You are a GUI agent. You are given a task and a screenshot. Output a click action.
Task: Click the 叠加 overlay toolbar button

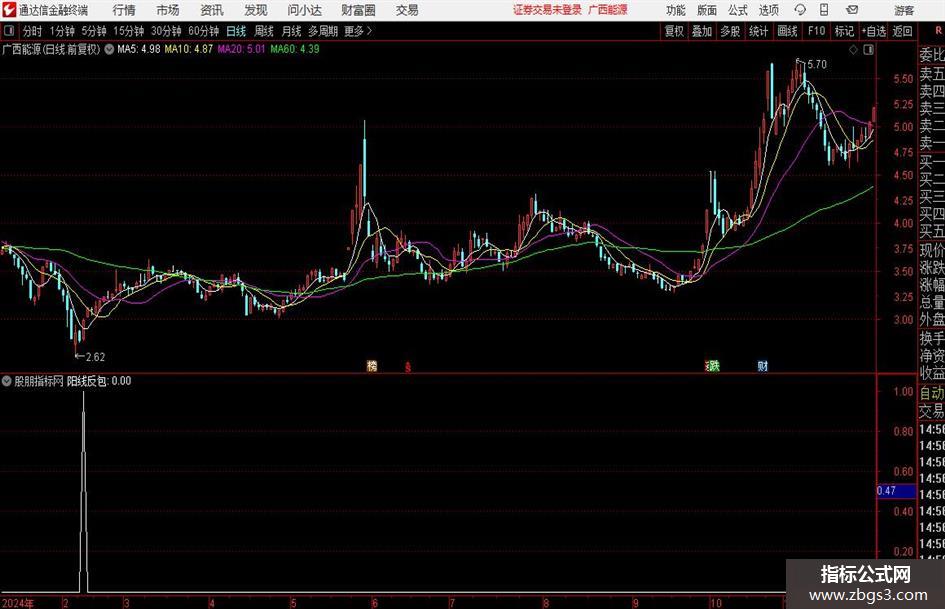702,31
